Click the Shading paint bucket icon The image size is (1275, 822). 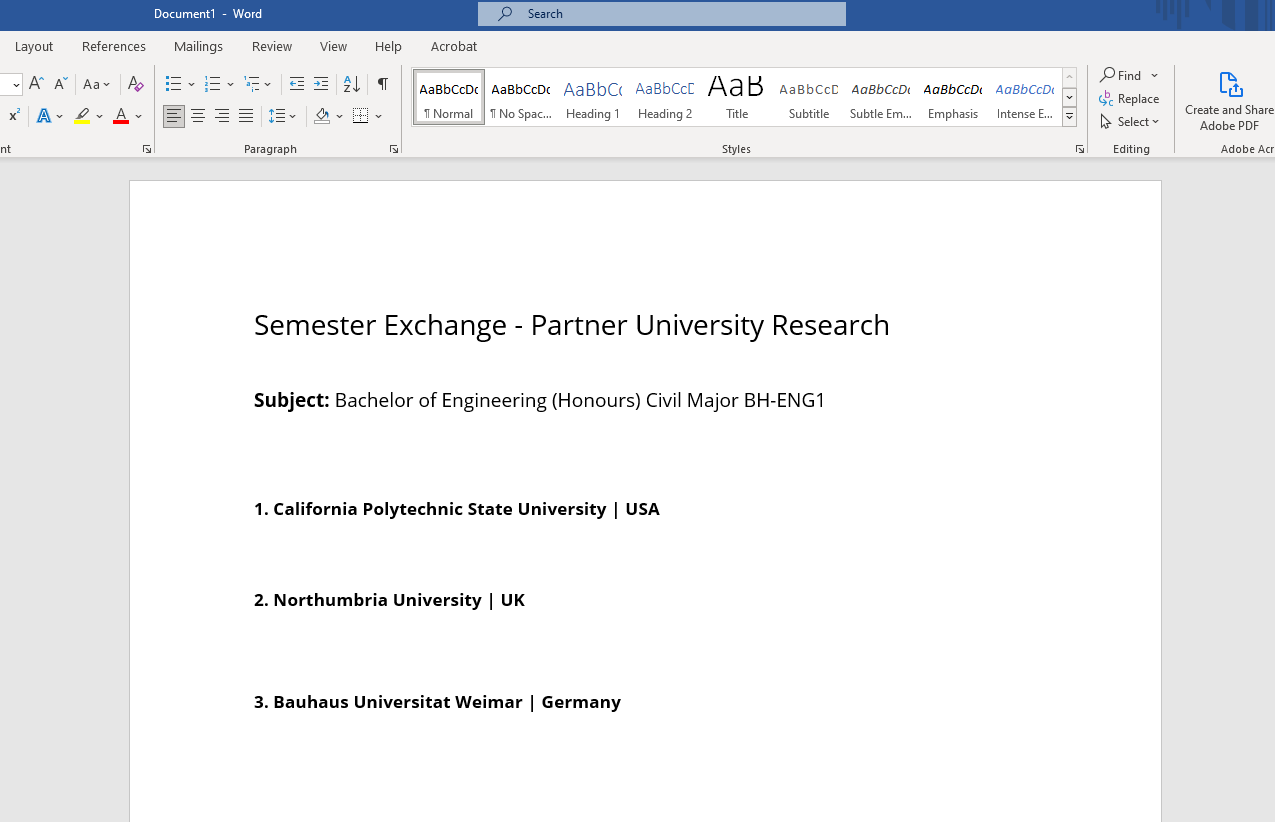pos(322,116)
